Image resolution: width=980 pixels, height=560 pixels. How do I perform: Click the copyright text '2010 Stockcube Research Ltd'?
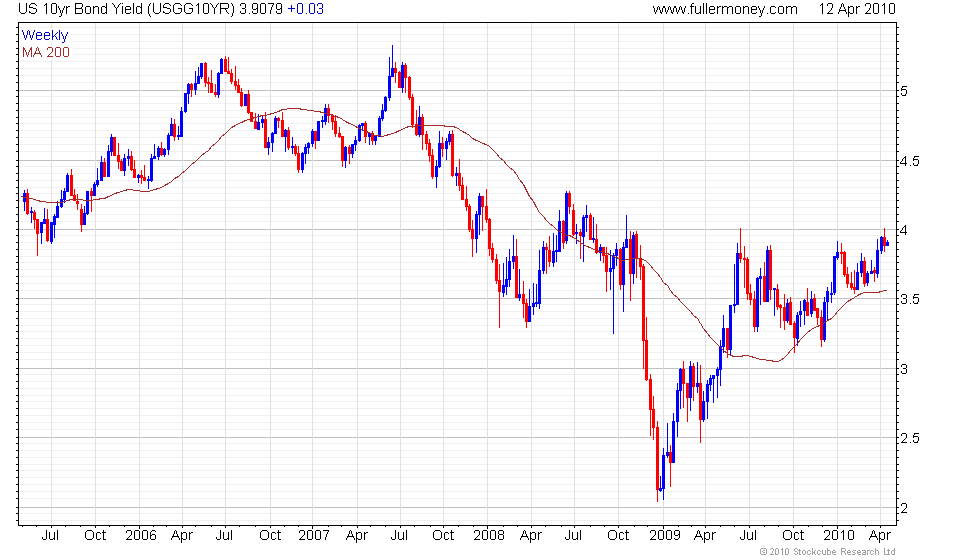coord(832,552)
